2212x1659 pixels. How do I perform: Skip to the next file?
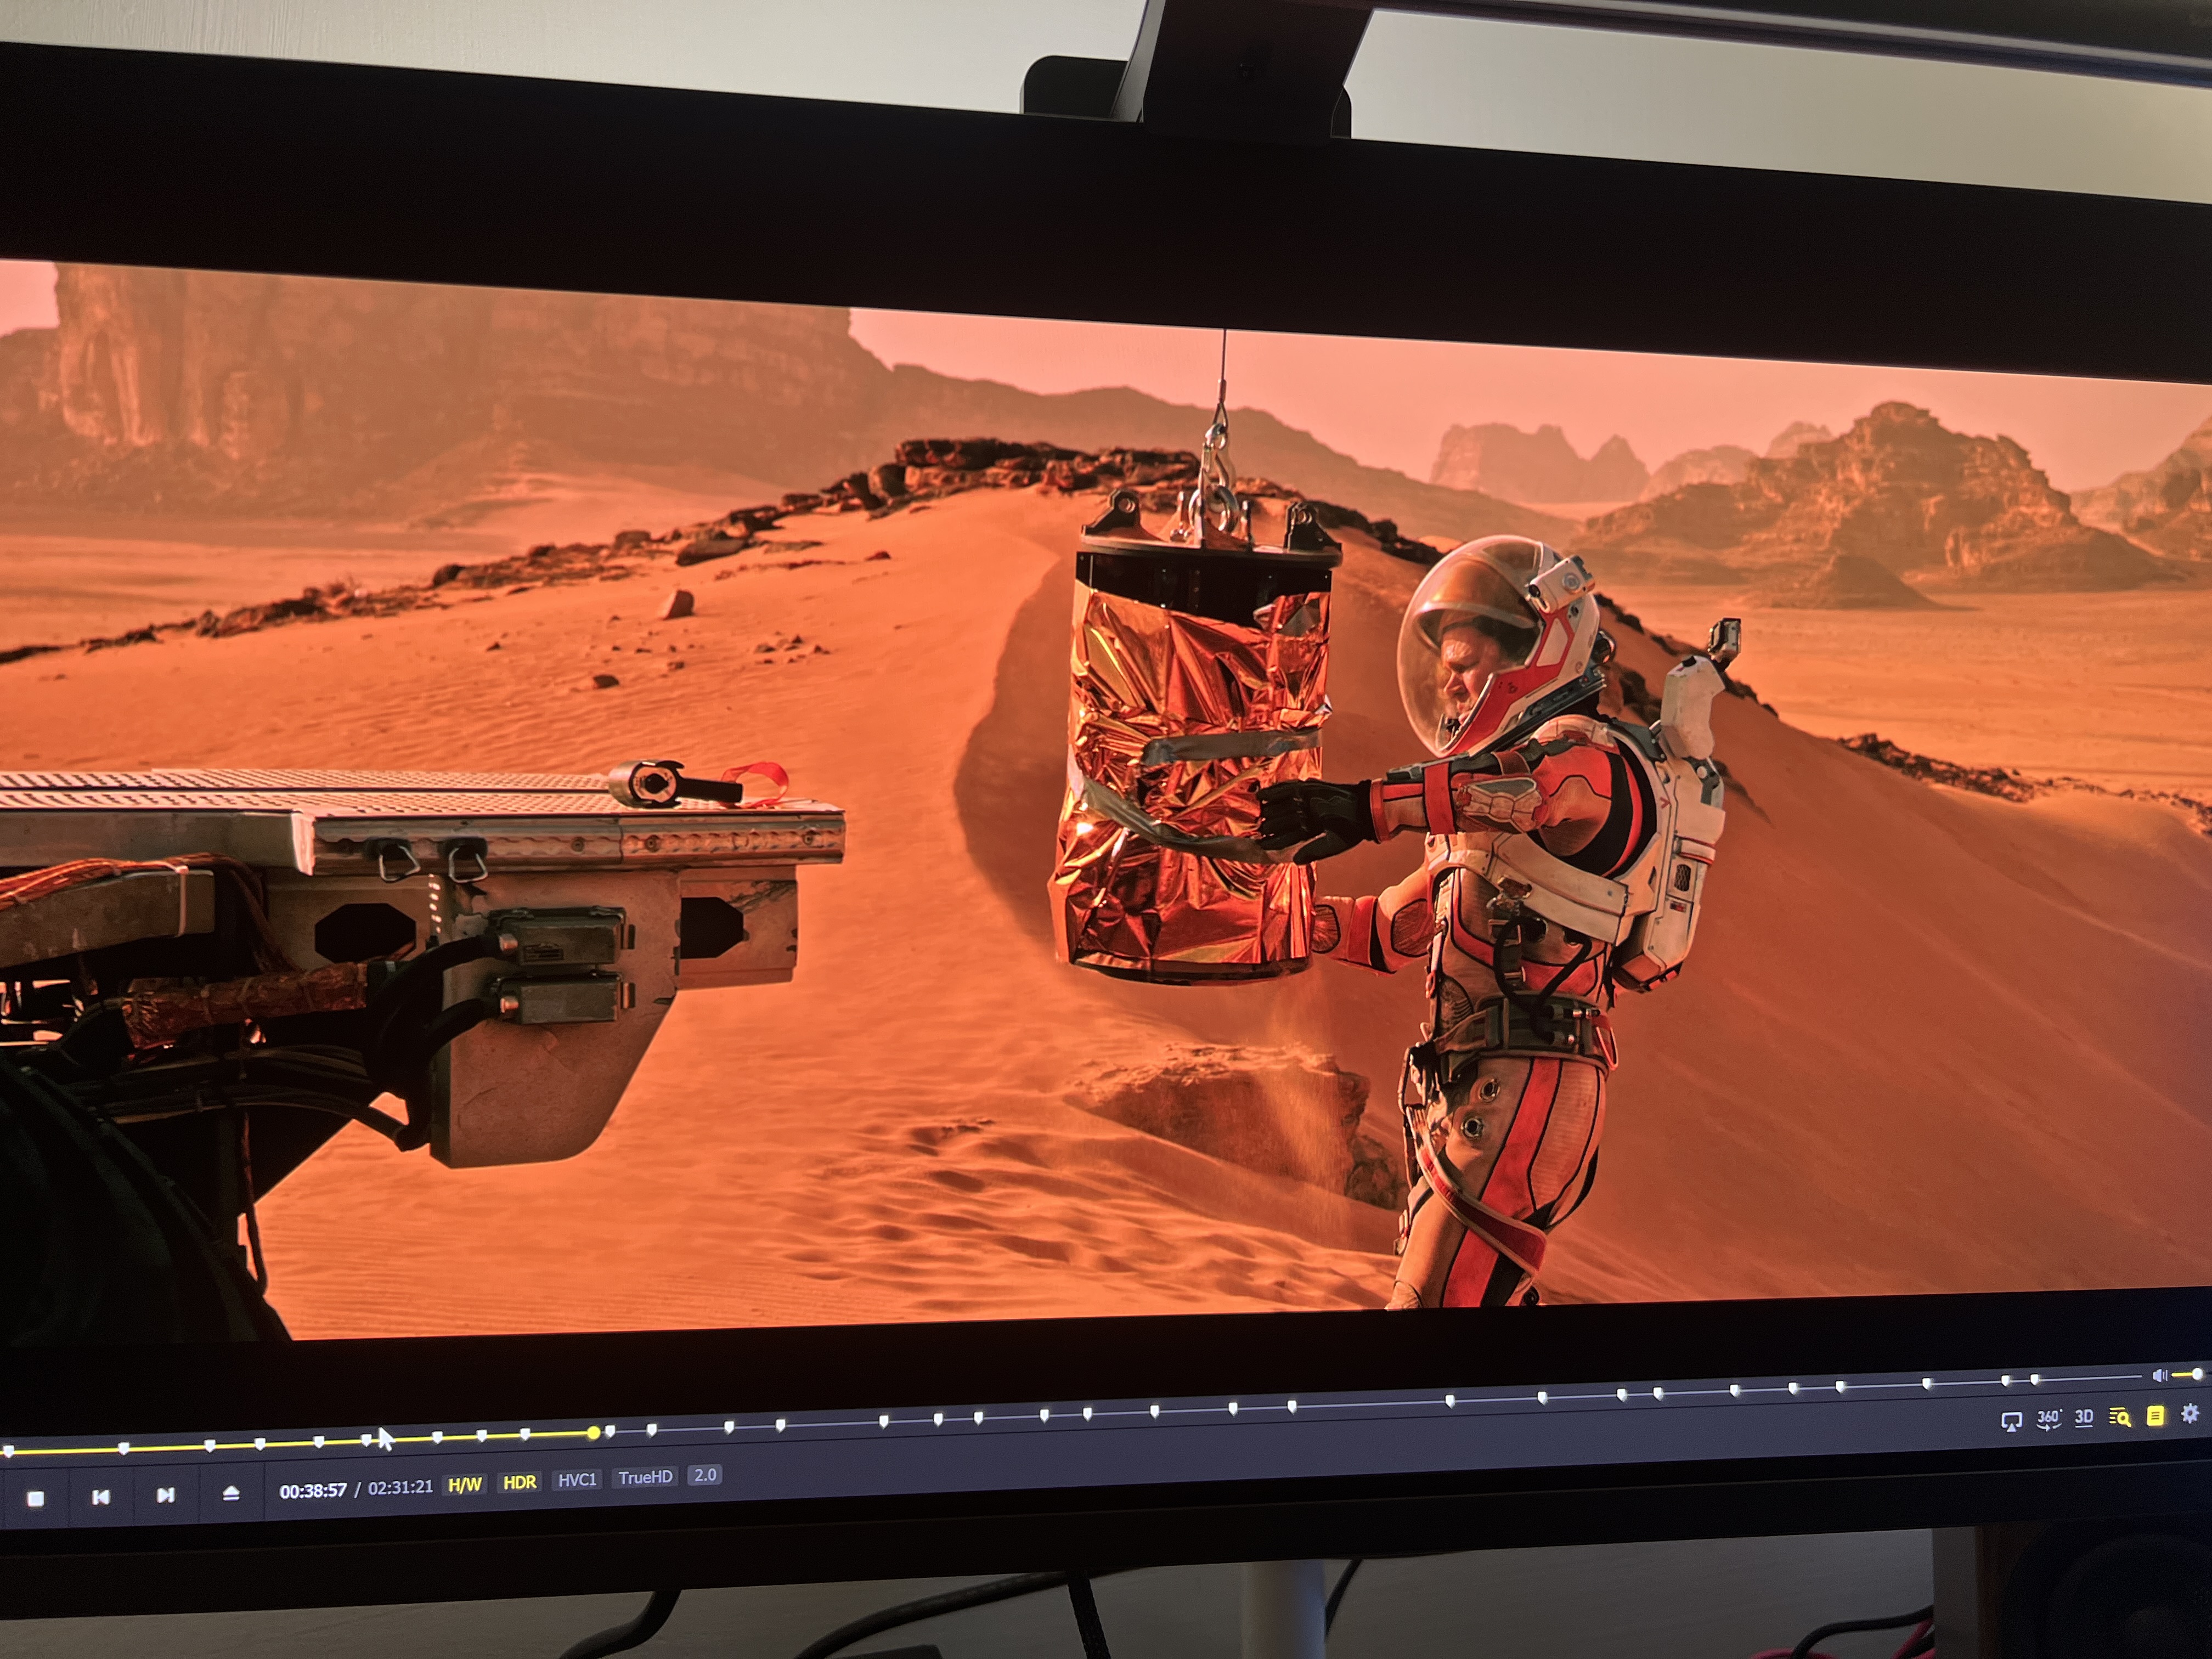pos(166,1494)
